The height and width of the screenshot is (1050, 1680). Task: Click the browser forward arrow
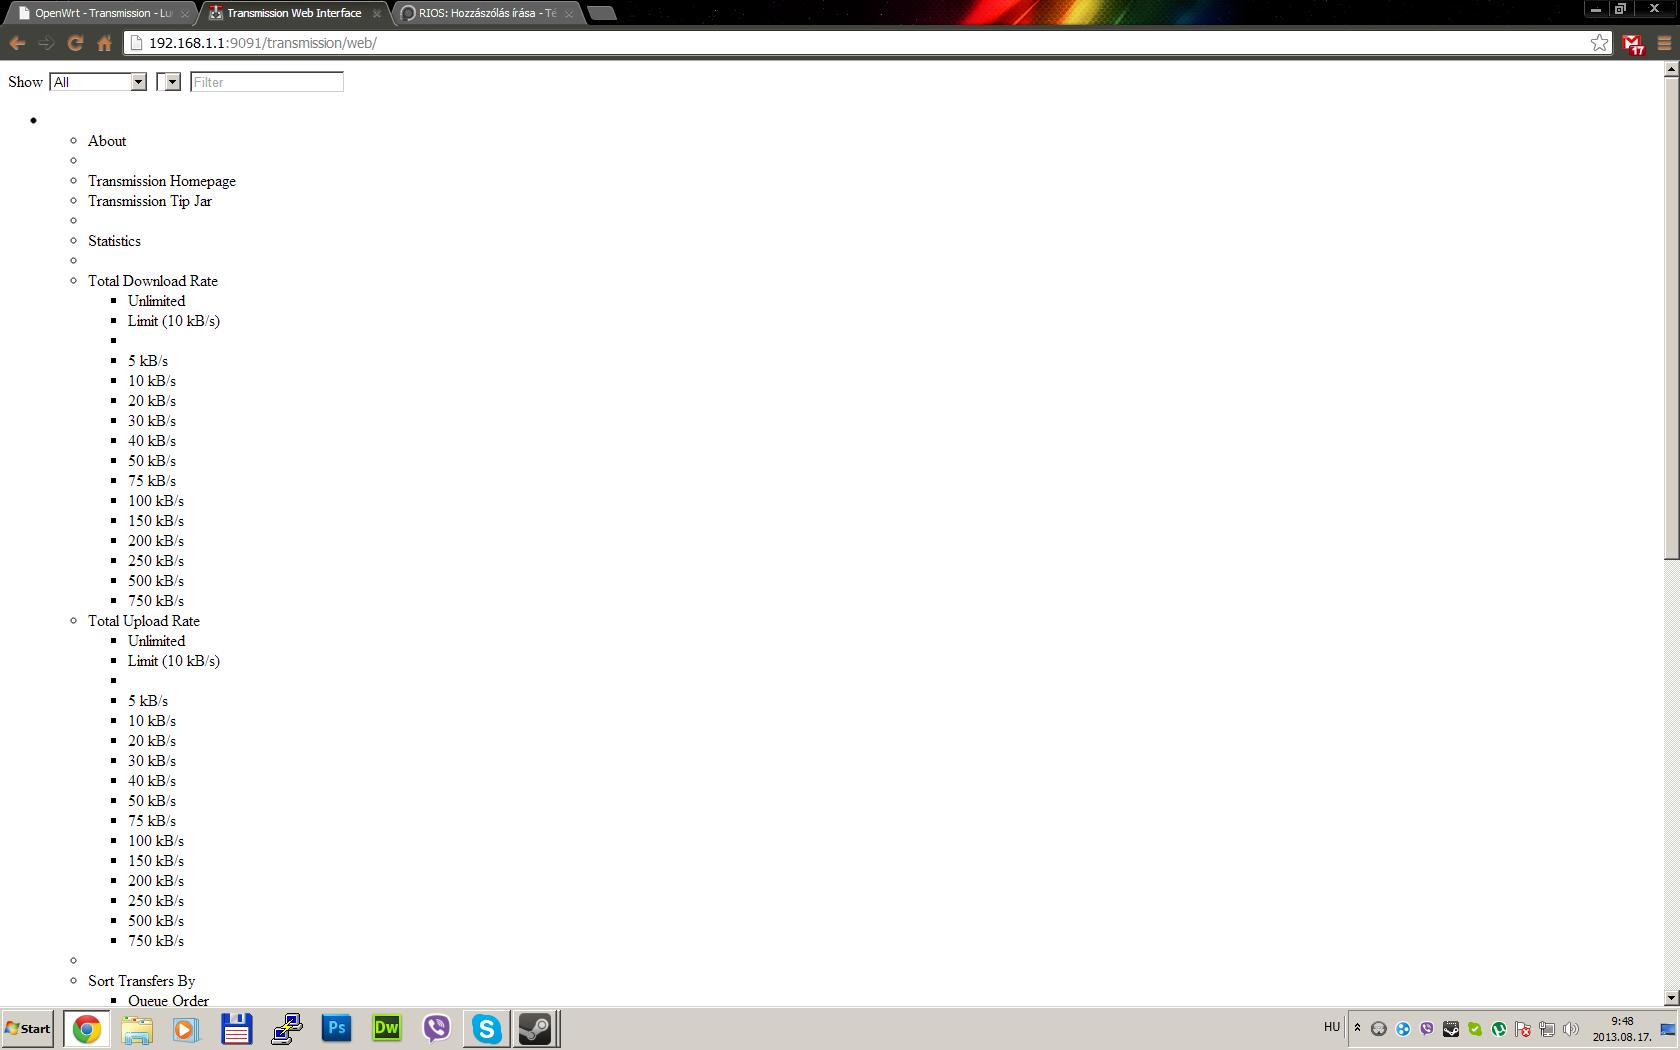point(46,43)
